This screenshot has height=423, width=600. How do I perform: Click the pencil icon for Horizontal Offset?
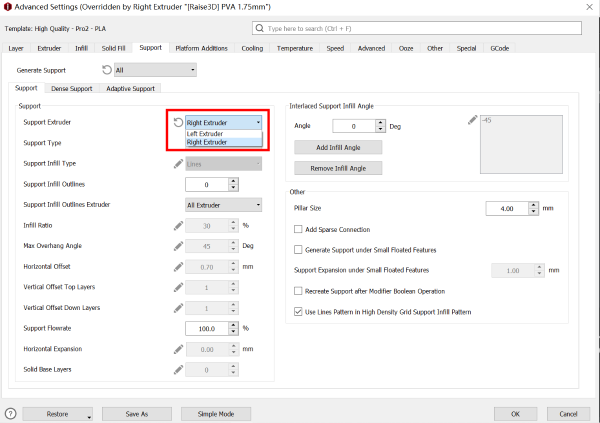point(178,267)
